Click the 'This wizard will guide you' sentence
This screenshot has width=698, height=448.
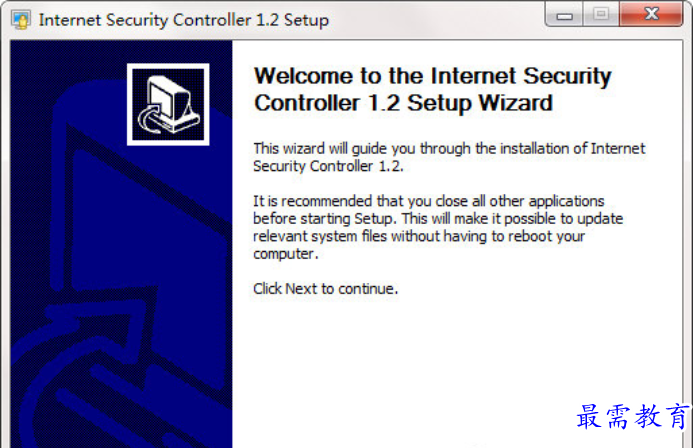pyautogui.click(x=449, y=148)
